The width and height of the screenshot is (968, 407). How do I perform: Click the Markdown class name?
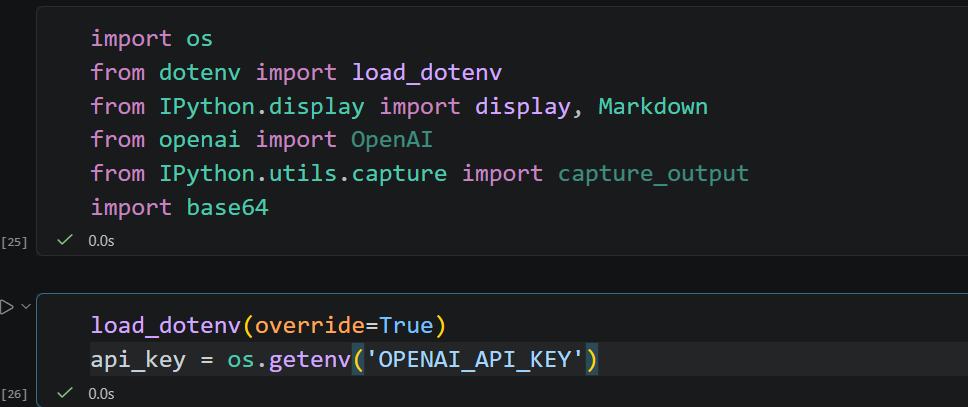(x=653, y=107)
